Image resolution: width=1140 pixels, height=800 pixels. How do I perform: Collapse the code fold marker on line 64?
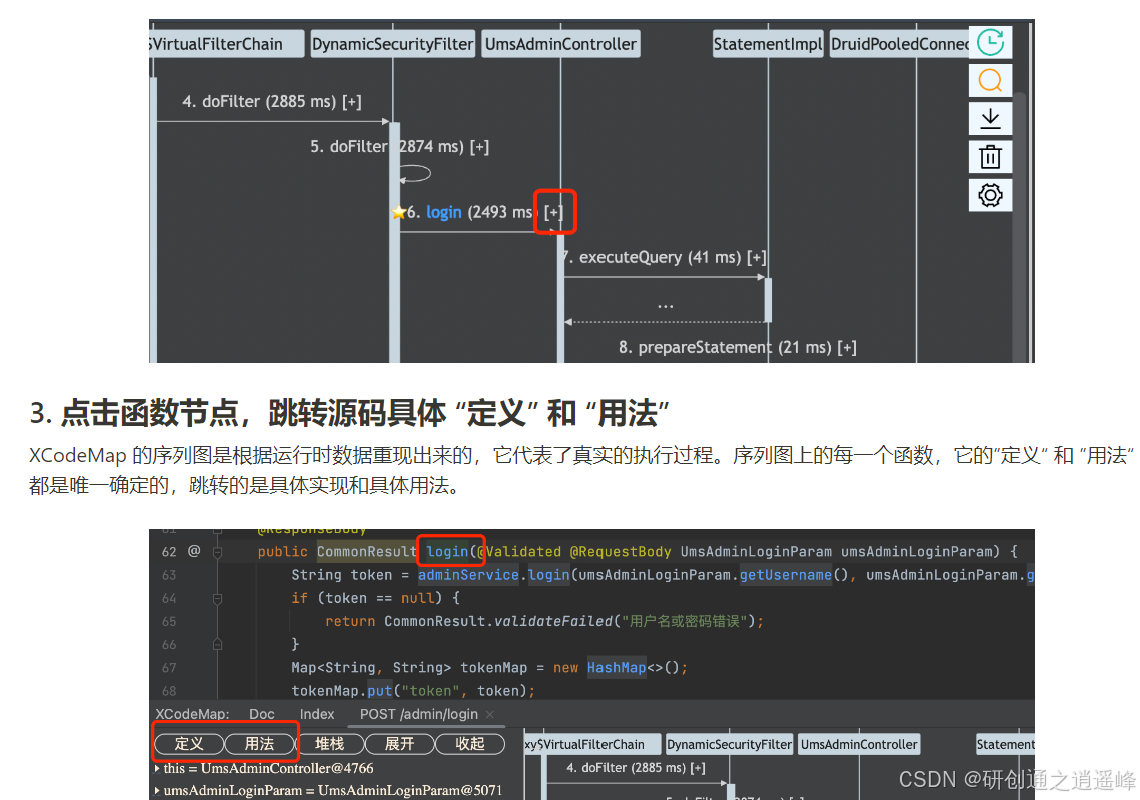217,599
